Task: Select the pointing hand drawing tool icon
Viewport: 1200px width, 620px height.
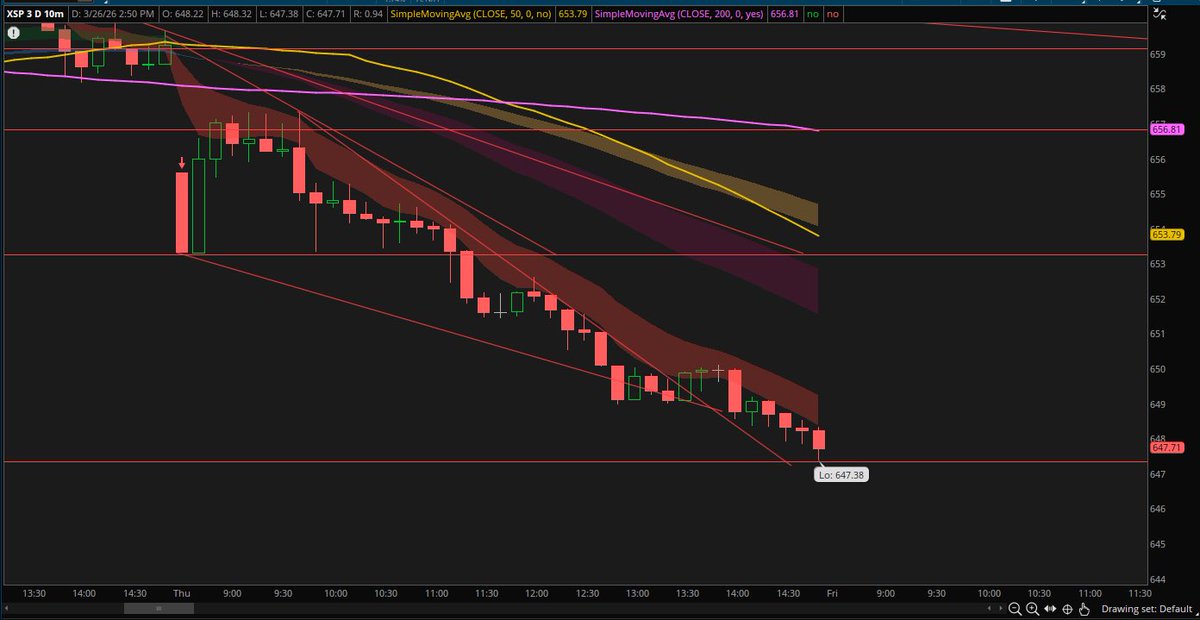Action: 1084,609
